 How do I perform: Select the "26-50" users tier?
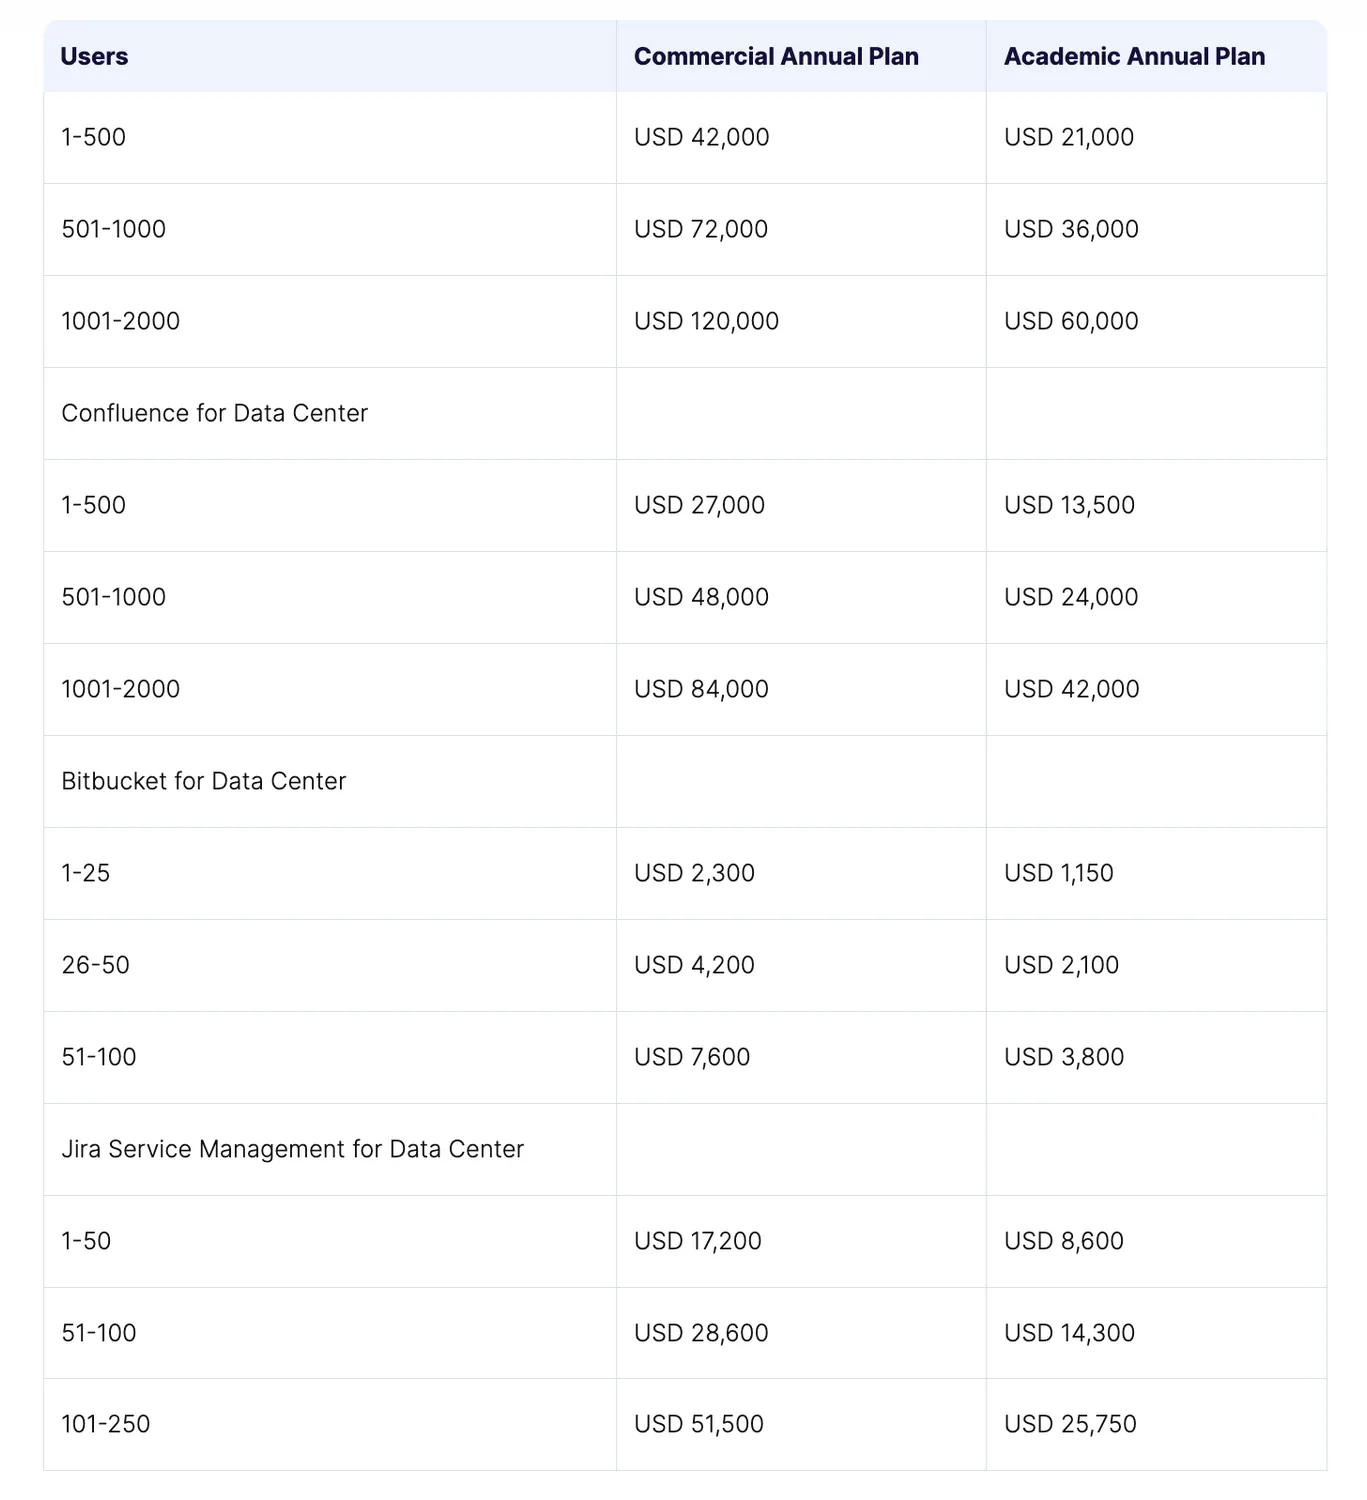coord(96,965)
